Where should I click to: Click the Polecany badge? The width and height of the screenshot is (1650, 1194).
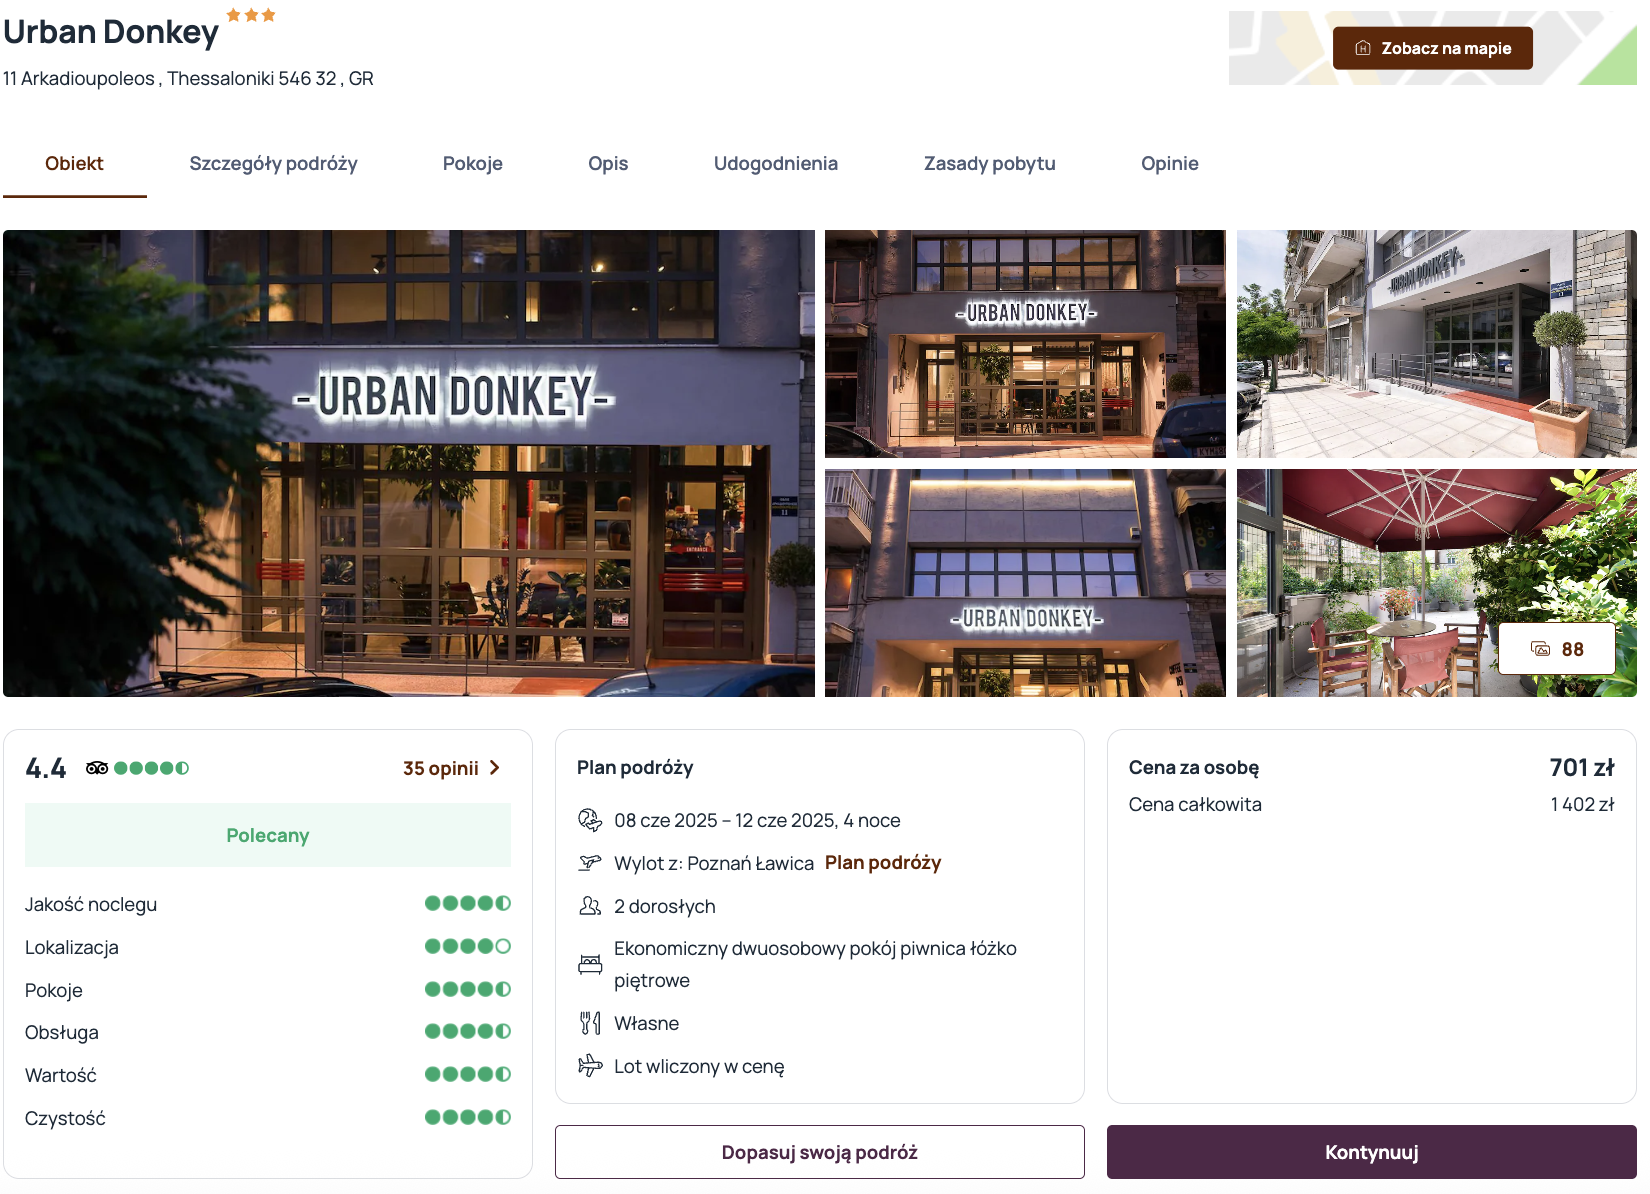click(x=268, y=835)
